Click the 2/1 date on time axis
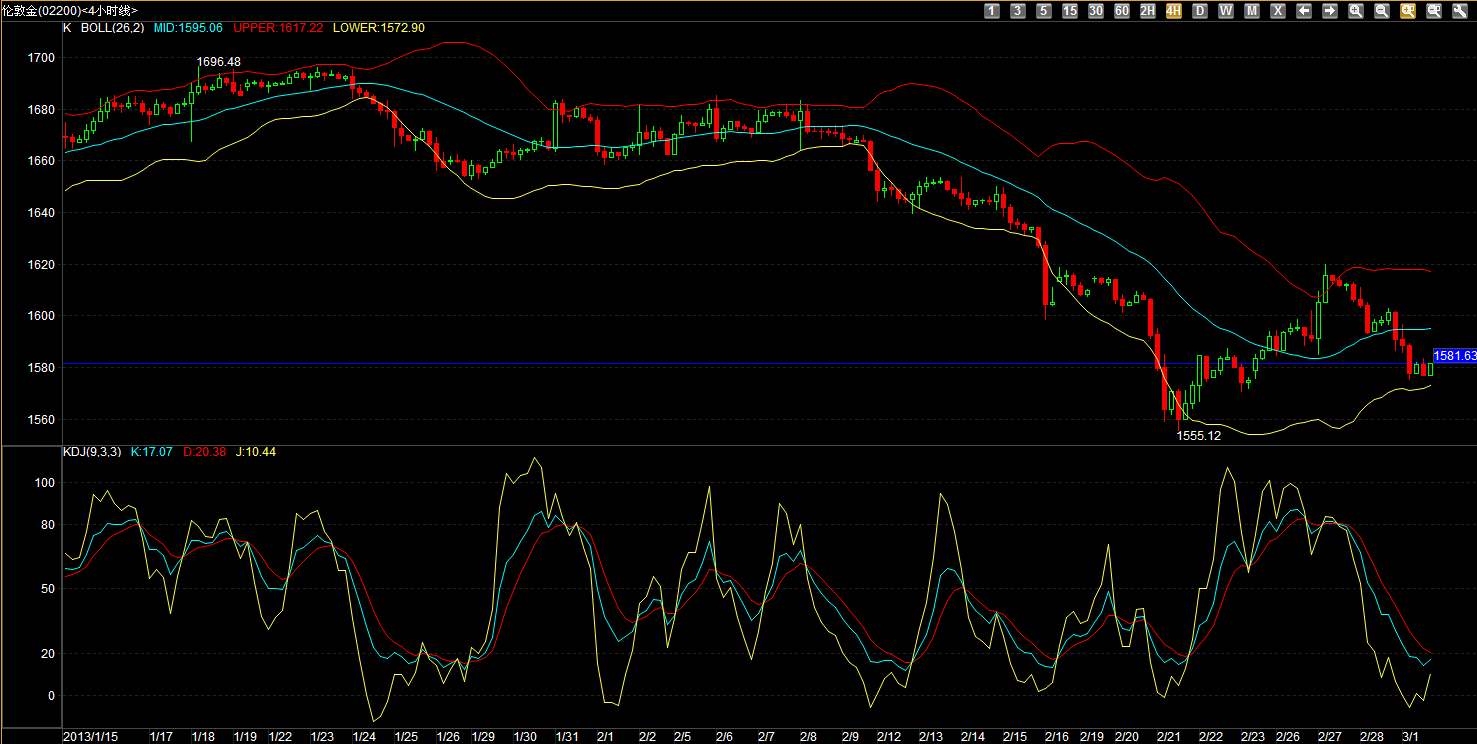Image resolution: width=1477 pixels, height=744 pixels. coord(605,736)
